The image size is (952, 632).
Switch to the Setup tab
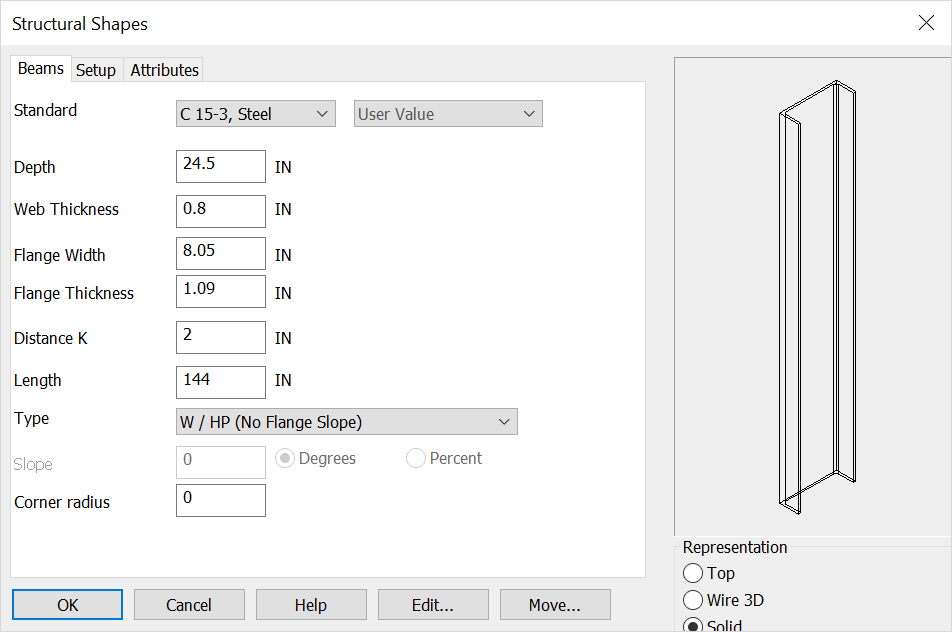tap(96, 69)
